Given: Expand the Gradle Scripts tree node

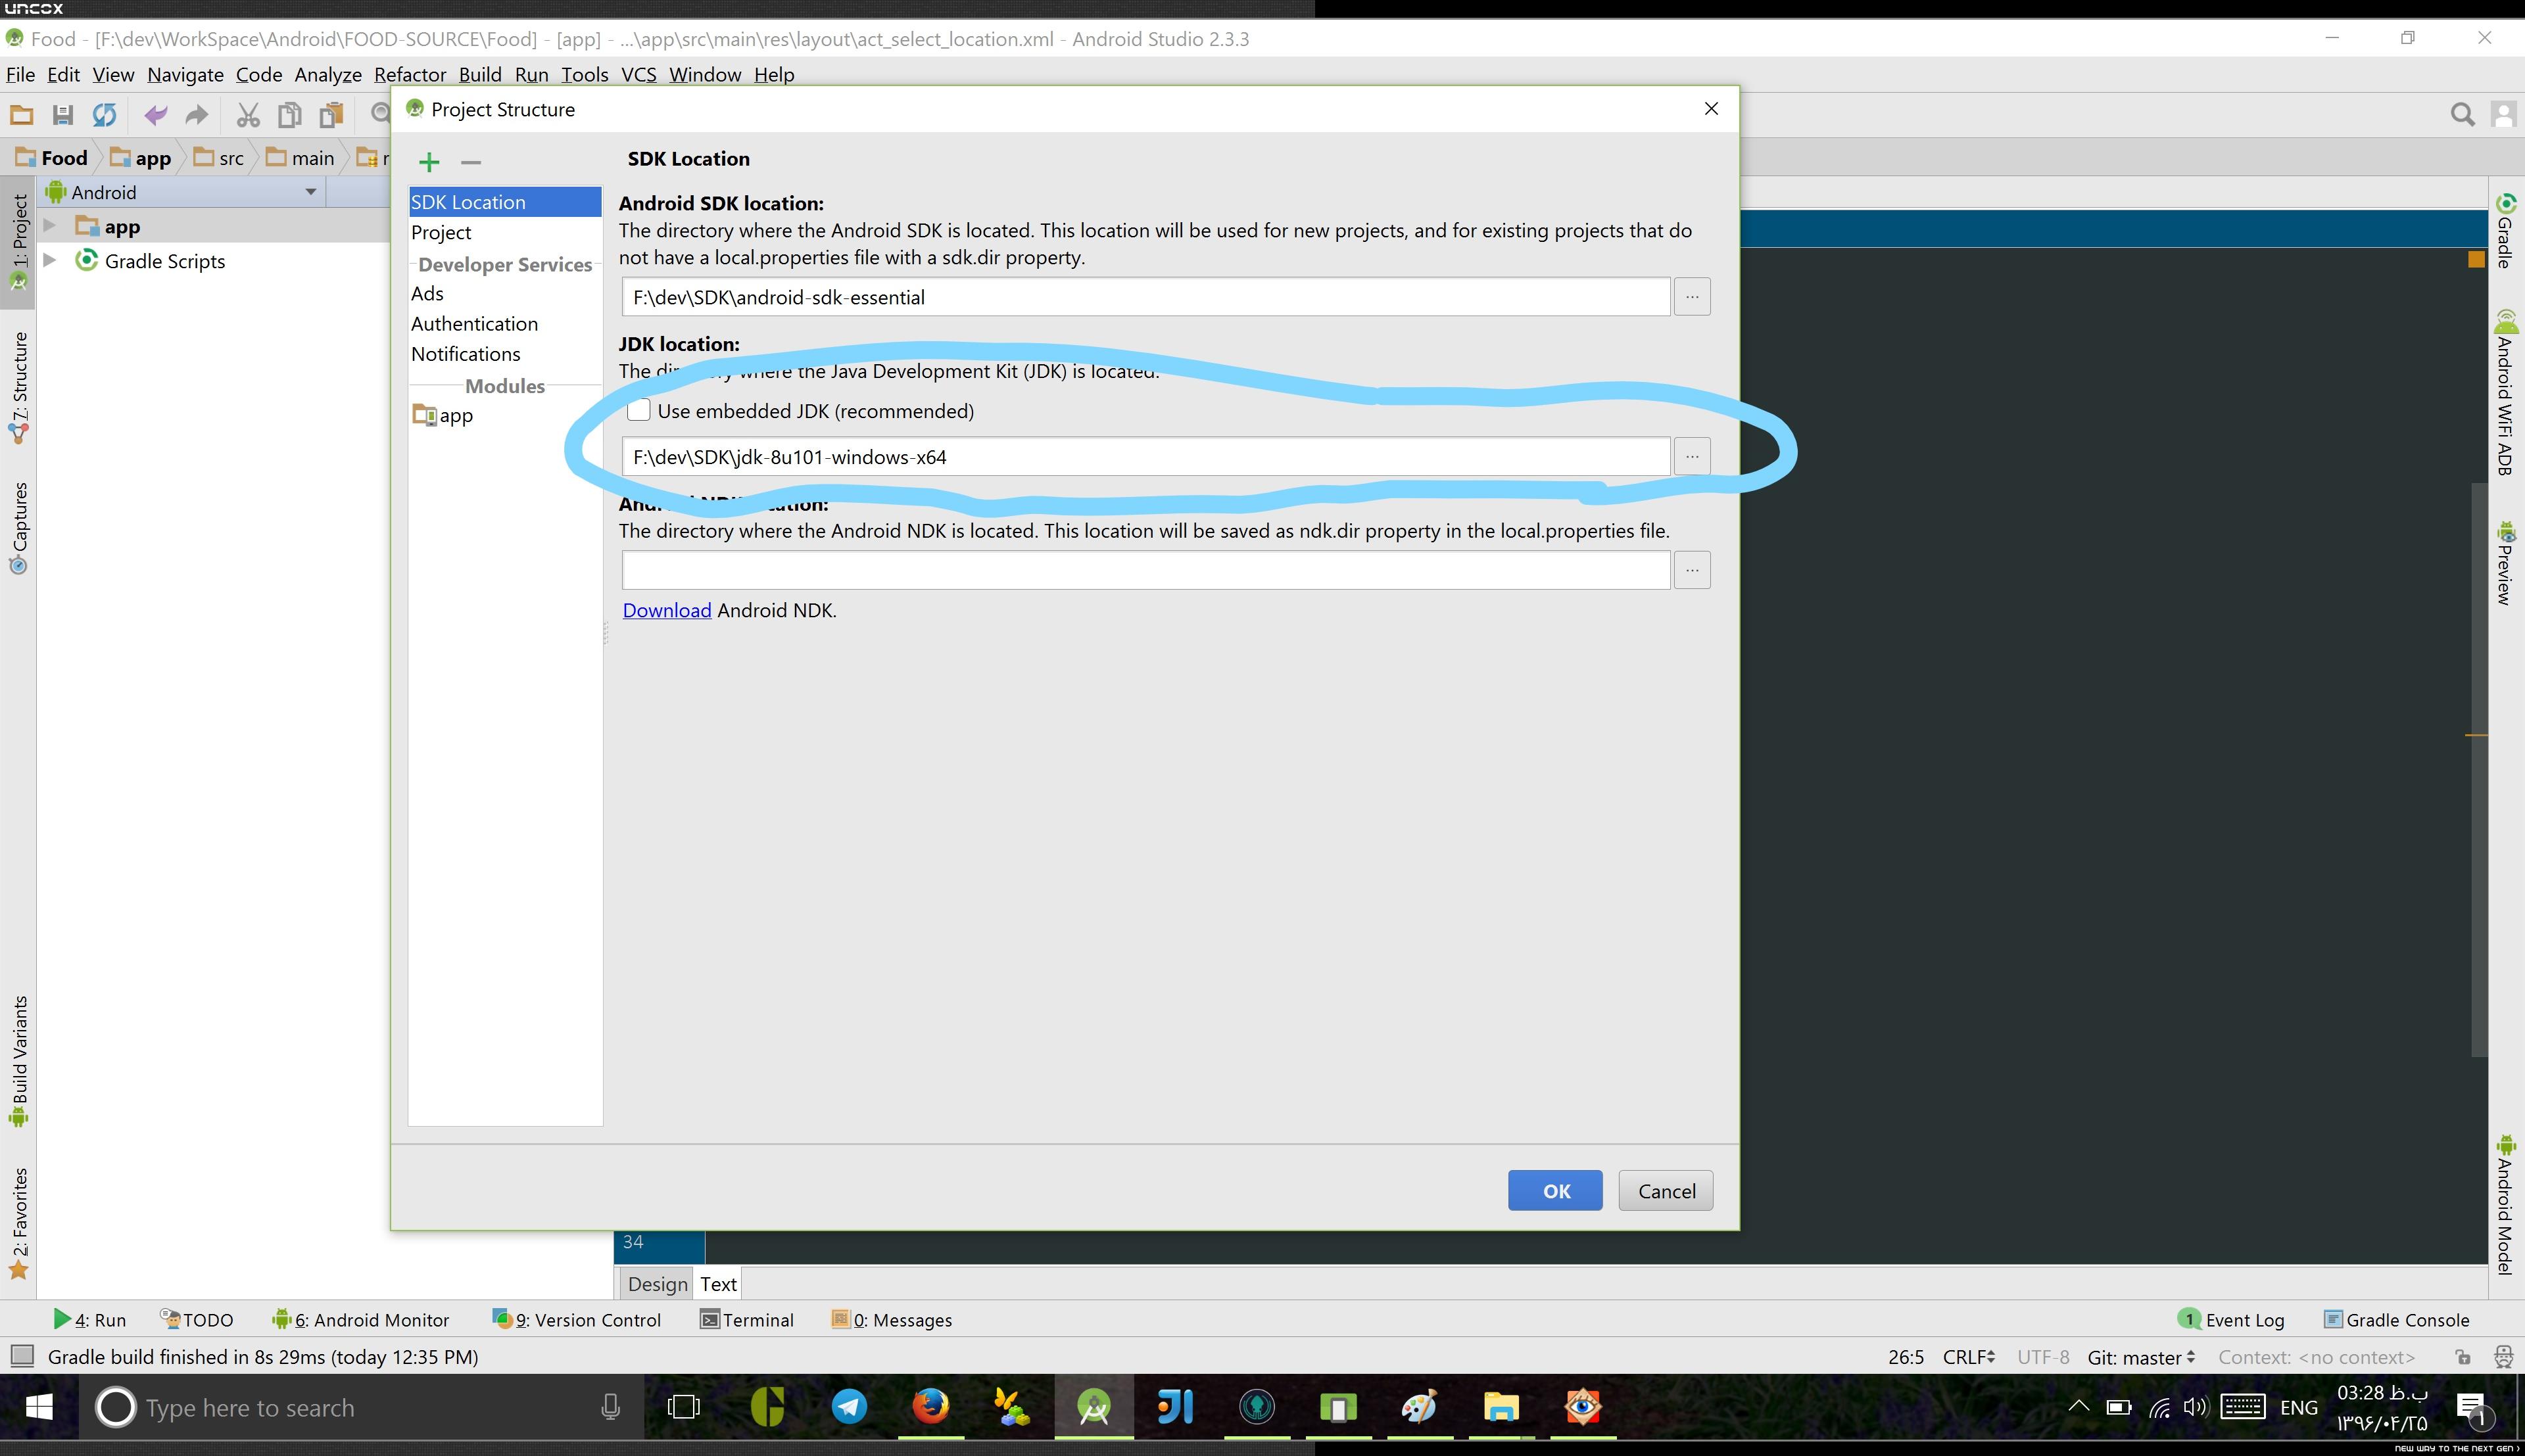Looking at the screenshot, I should (x=49, y=260).
